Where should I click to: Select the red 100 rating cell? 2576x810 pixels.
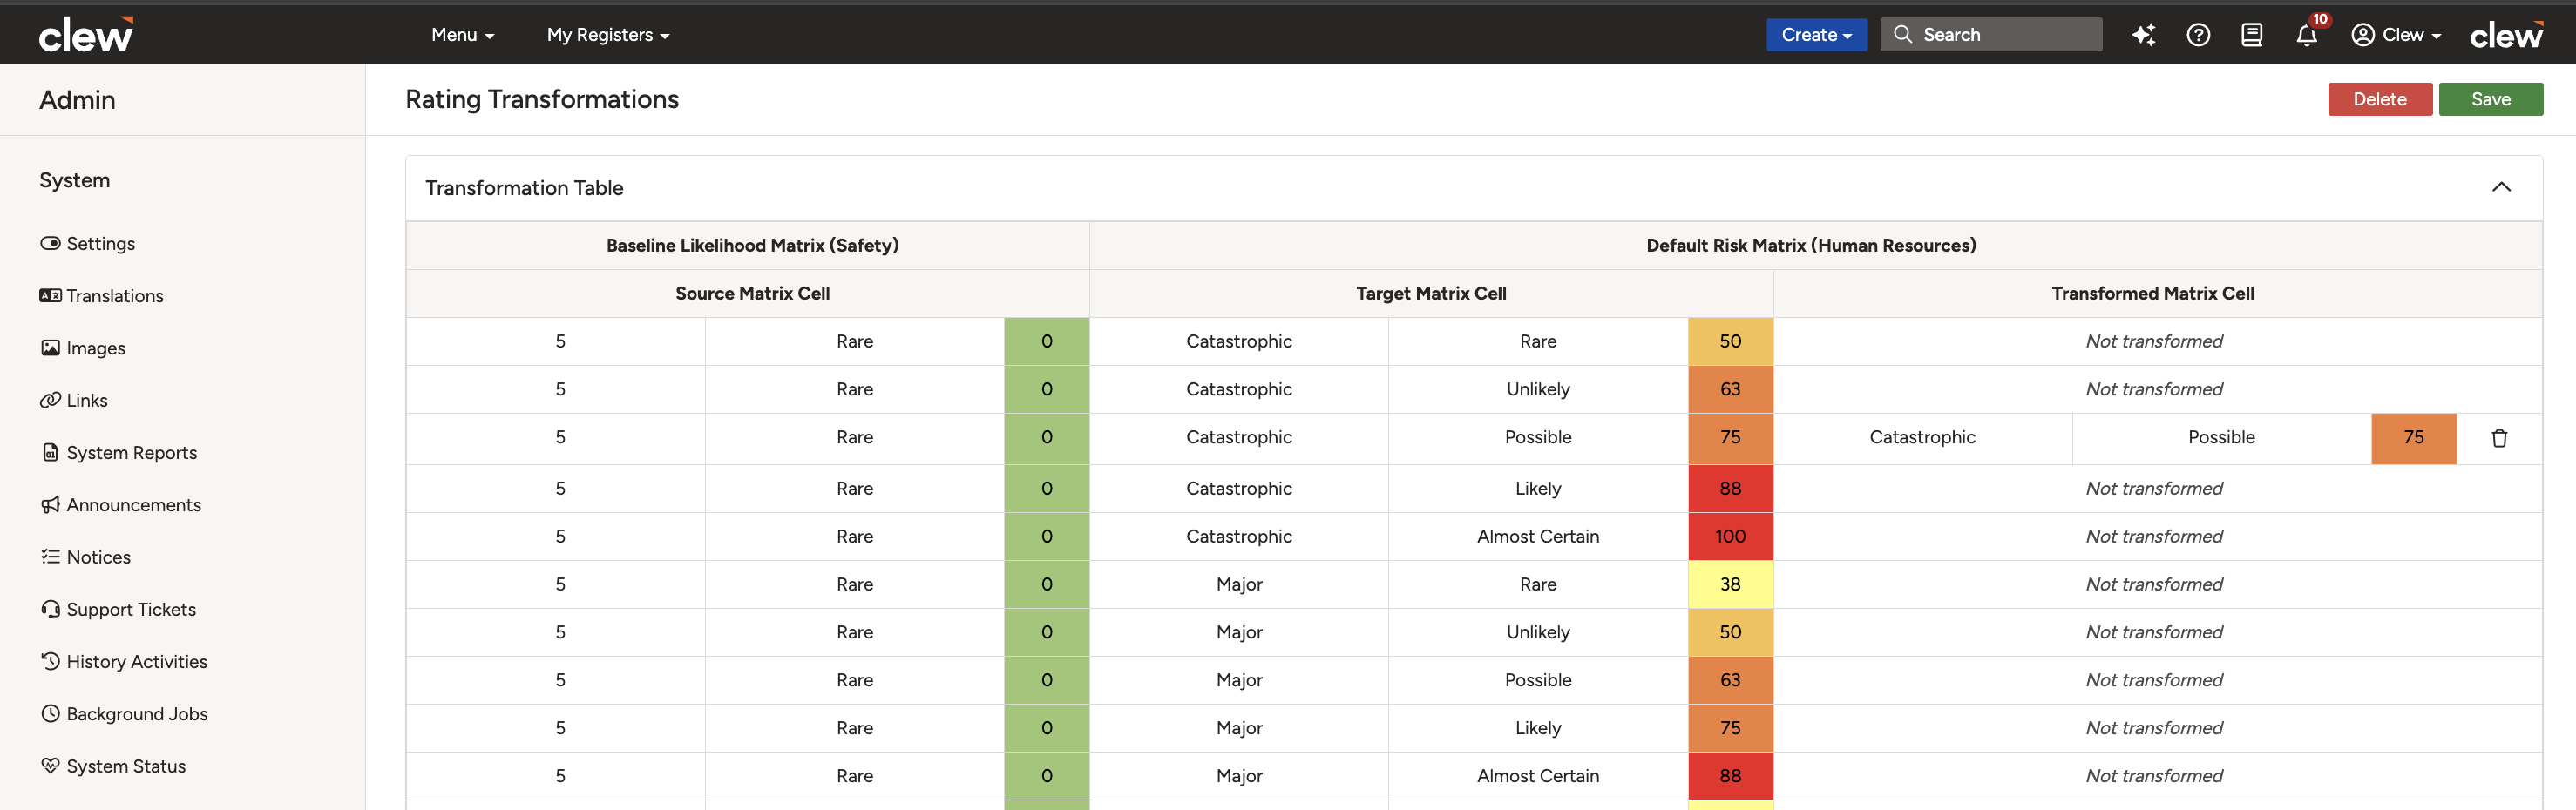point(1730,536)
